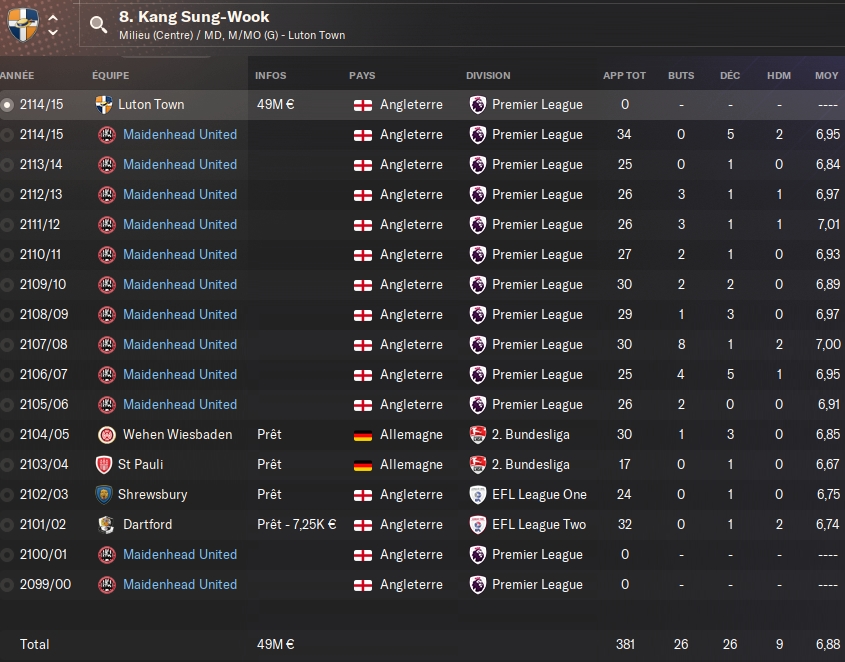Click the up chevron beside the club badge
The width and height of the screenshot is (845, 662).
(x=53, y=16)
